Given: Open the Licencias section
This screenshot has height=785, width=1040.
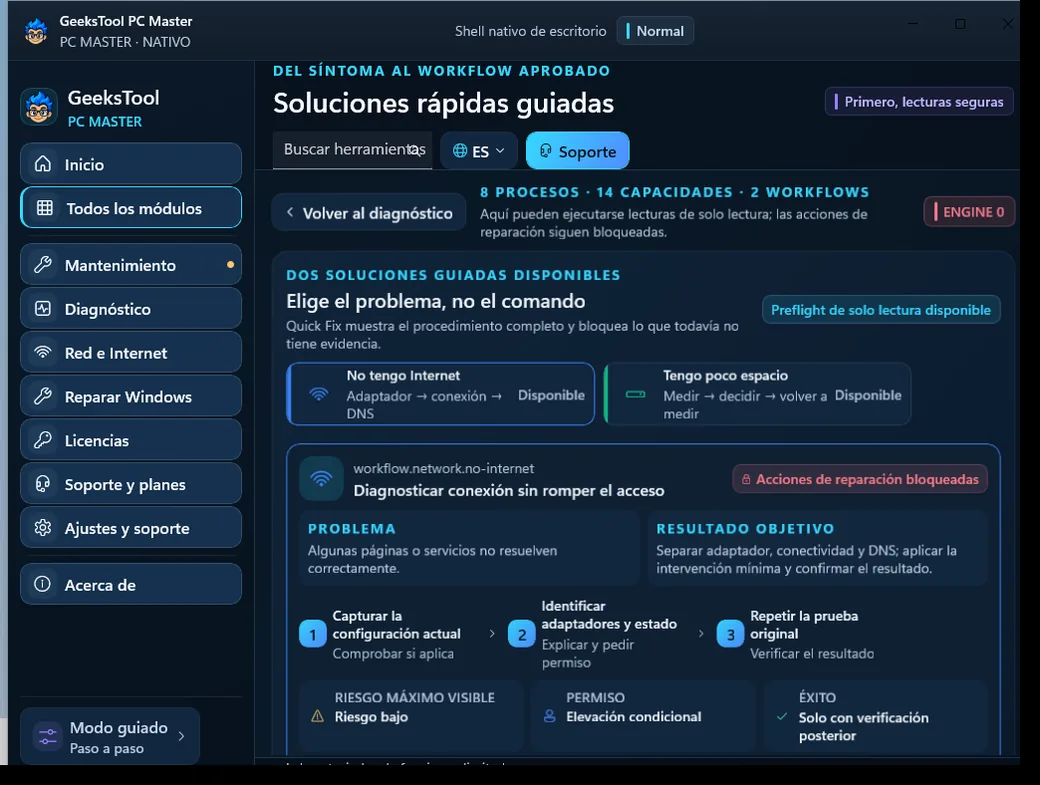Looking at the screenshot, I should click(131, 440).
